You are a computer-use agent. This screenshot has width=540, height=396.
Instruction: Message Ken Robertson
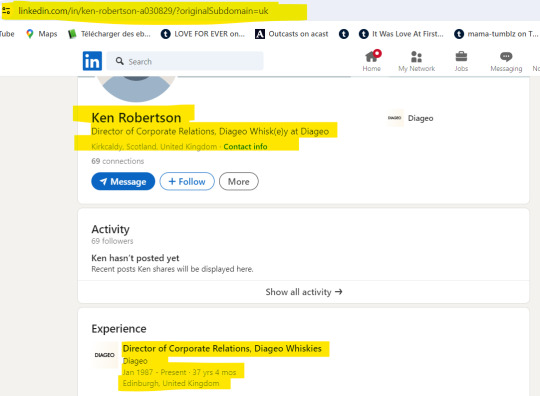point(123,181)
